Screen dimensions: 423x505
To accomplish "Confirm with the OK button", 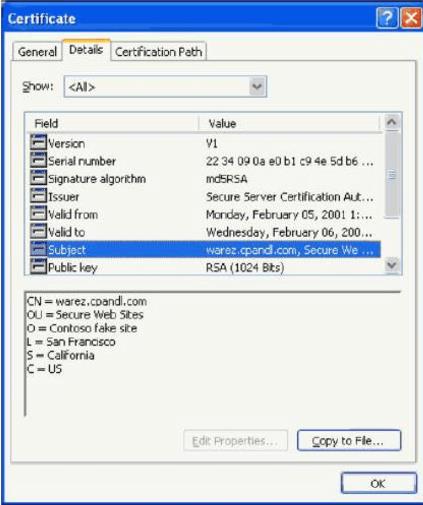I will tap(379, 483).
